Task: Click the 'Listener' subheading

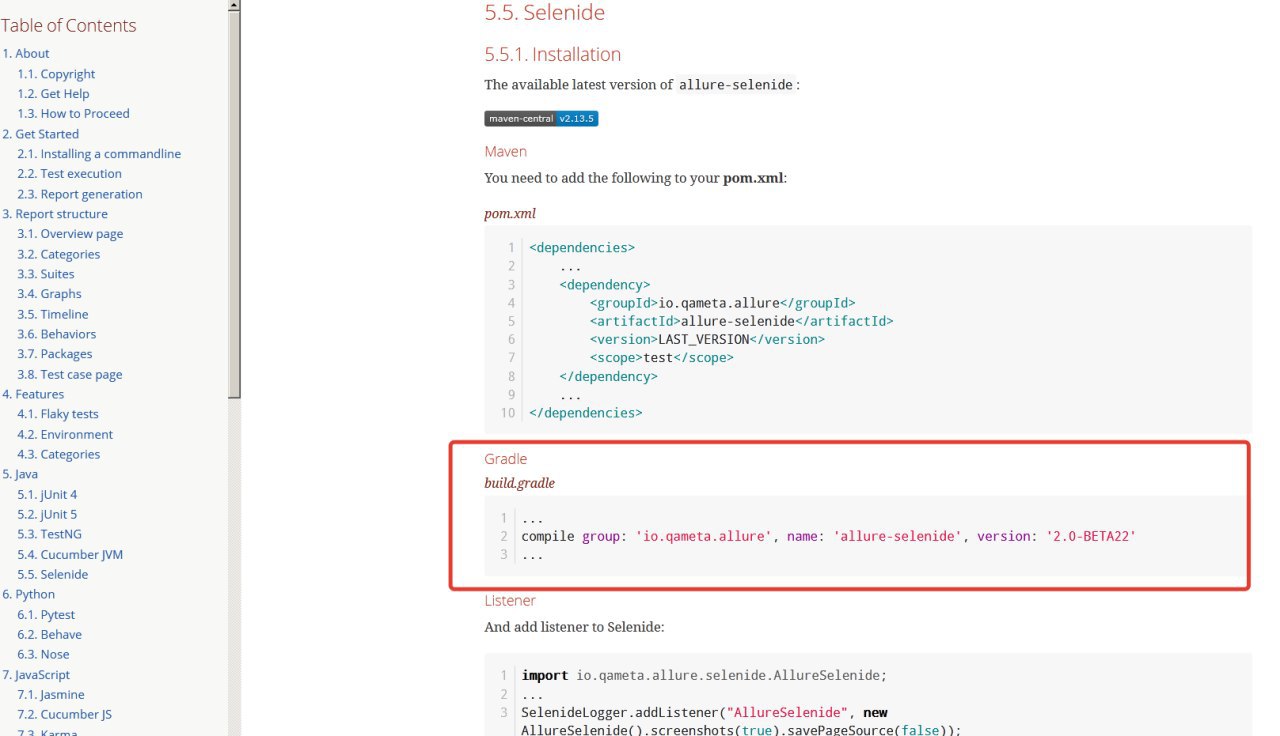Action: (510, 600)
